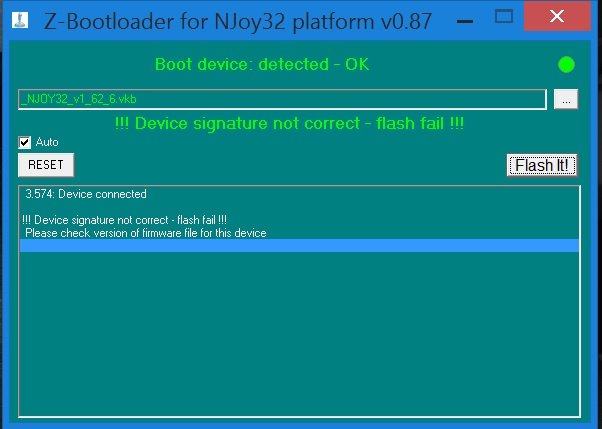Screen dimensions: 602x429
Task: Uncheck the Auto checkbox
Action: 25,142
